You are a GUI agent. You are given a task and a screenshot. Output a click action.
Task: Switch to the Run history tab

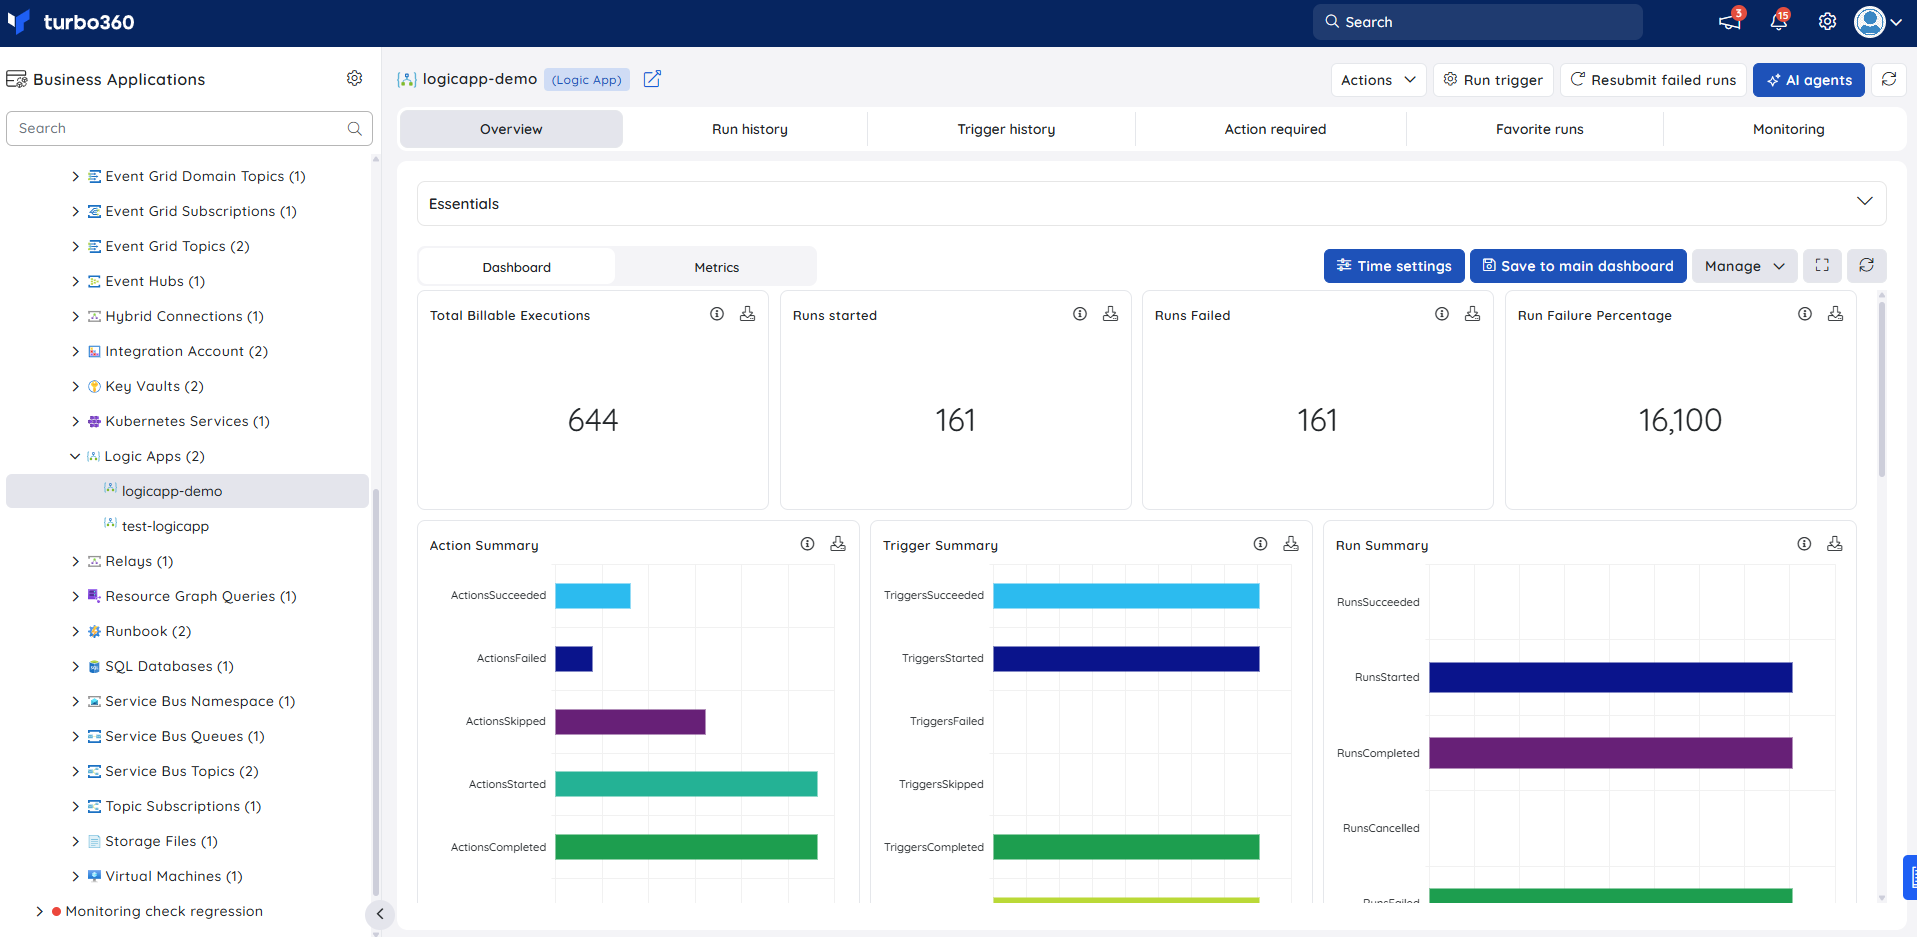coord(749,129)
